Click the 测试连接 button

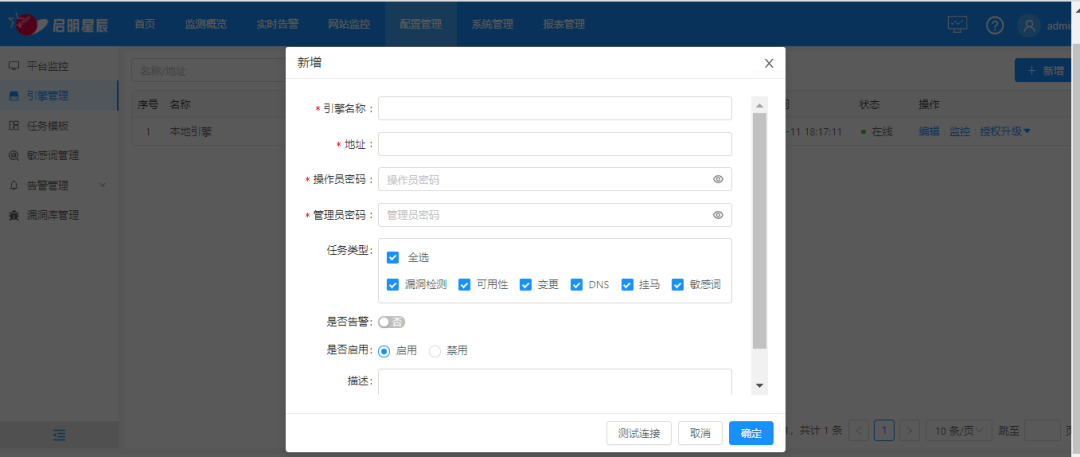[638, 433]
